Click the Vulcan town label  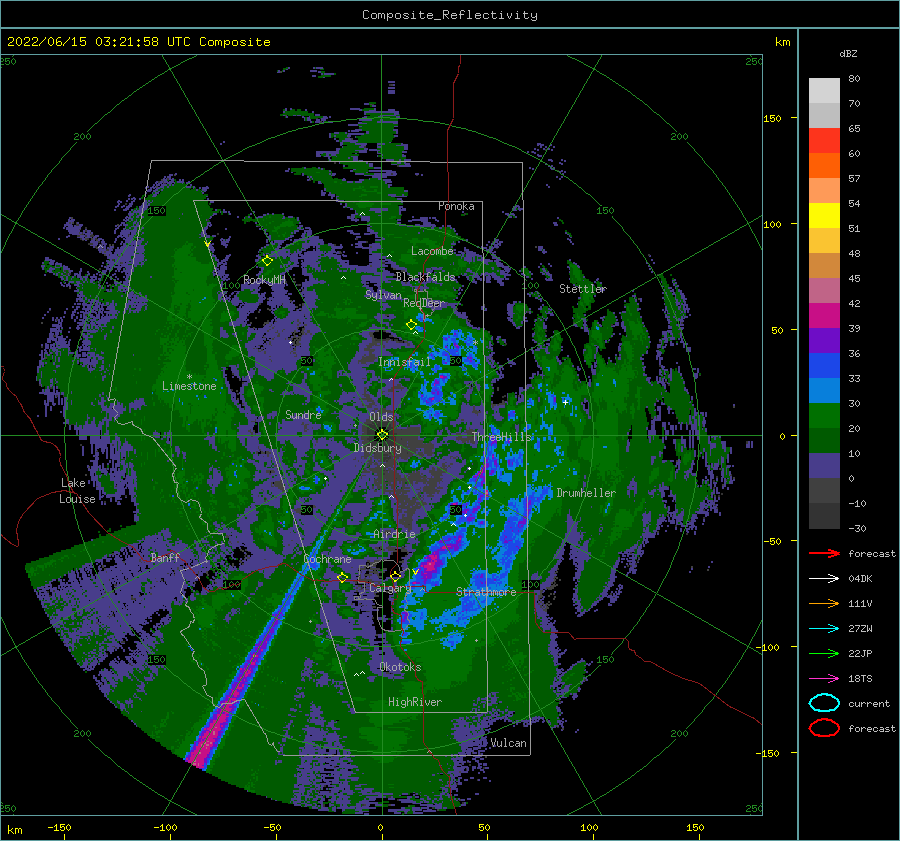509,743
